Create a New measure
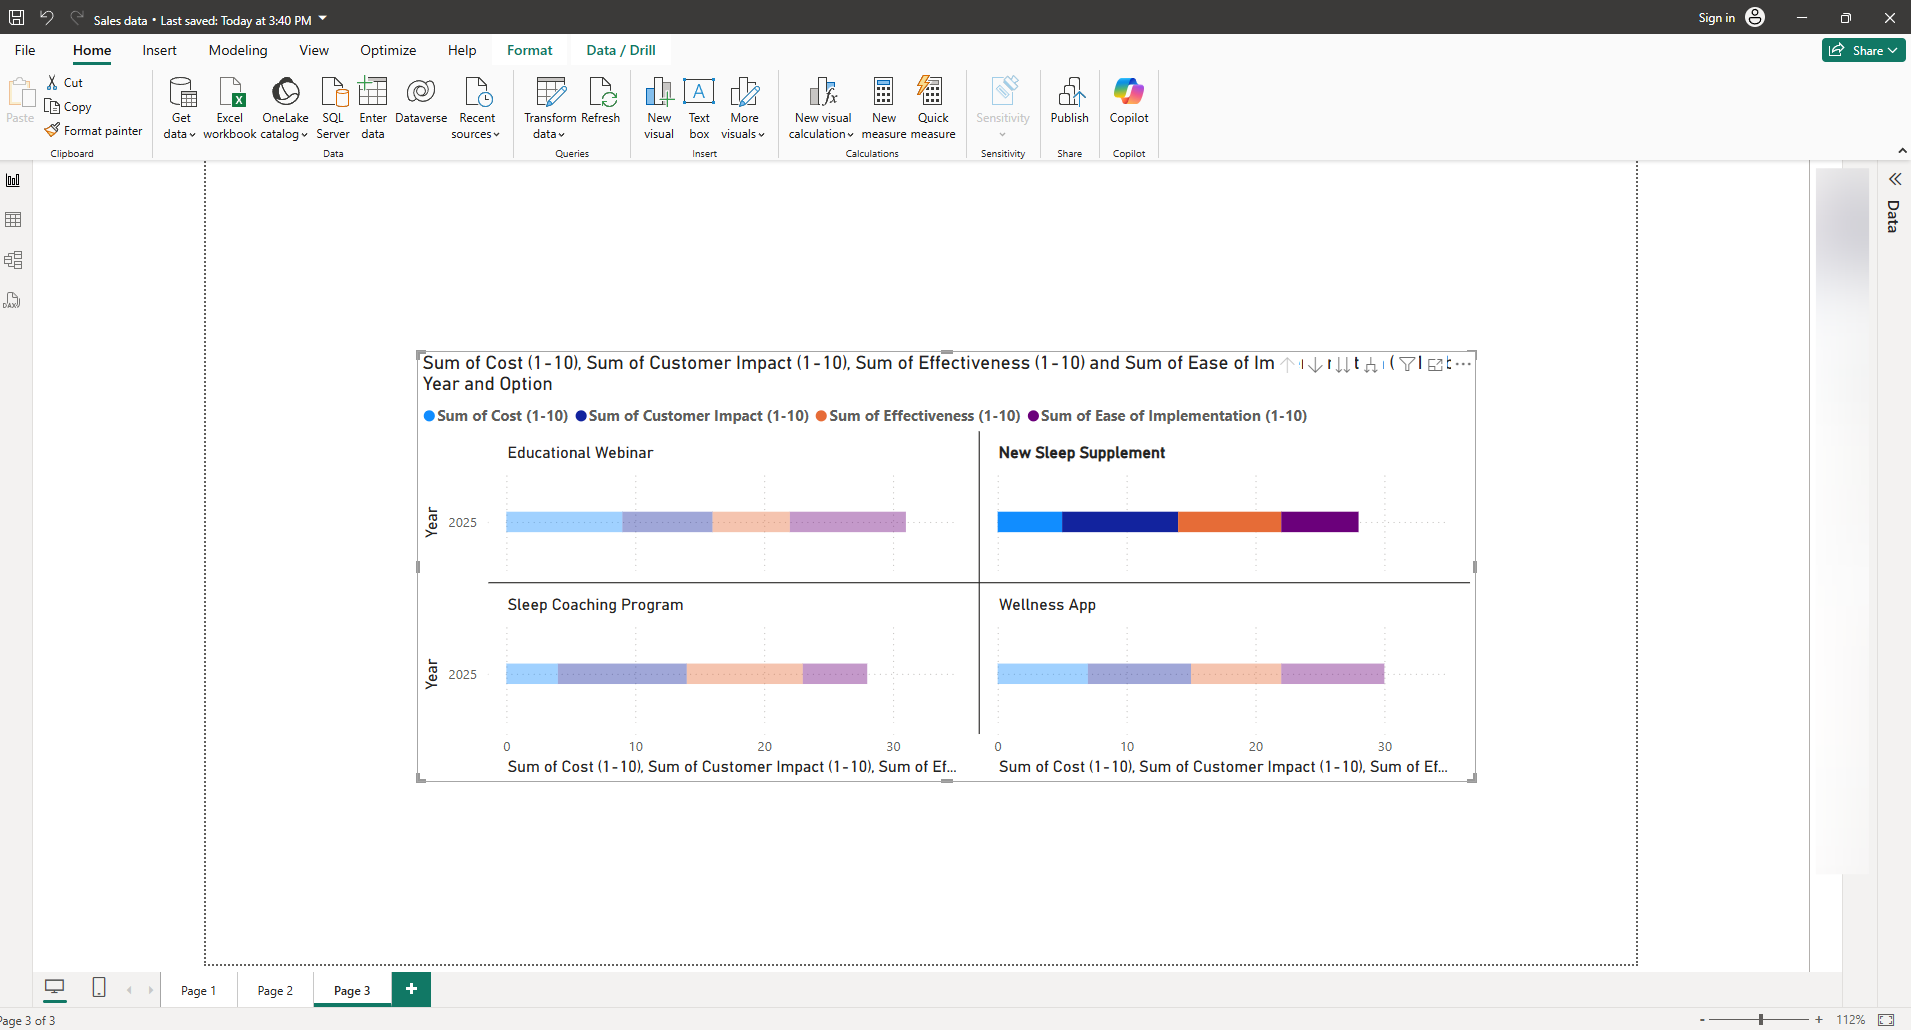Image resolution: width=1911 pixels, height=1030 pixels. 884,109
